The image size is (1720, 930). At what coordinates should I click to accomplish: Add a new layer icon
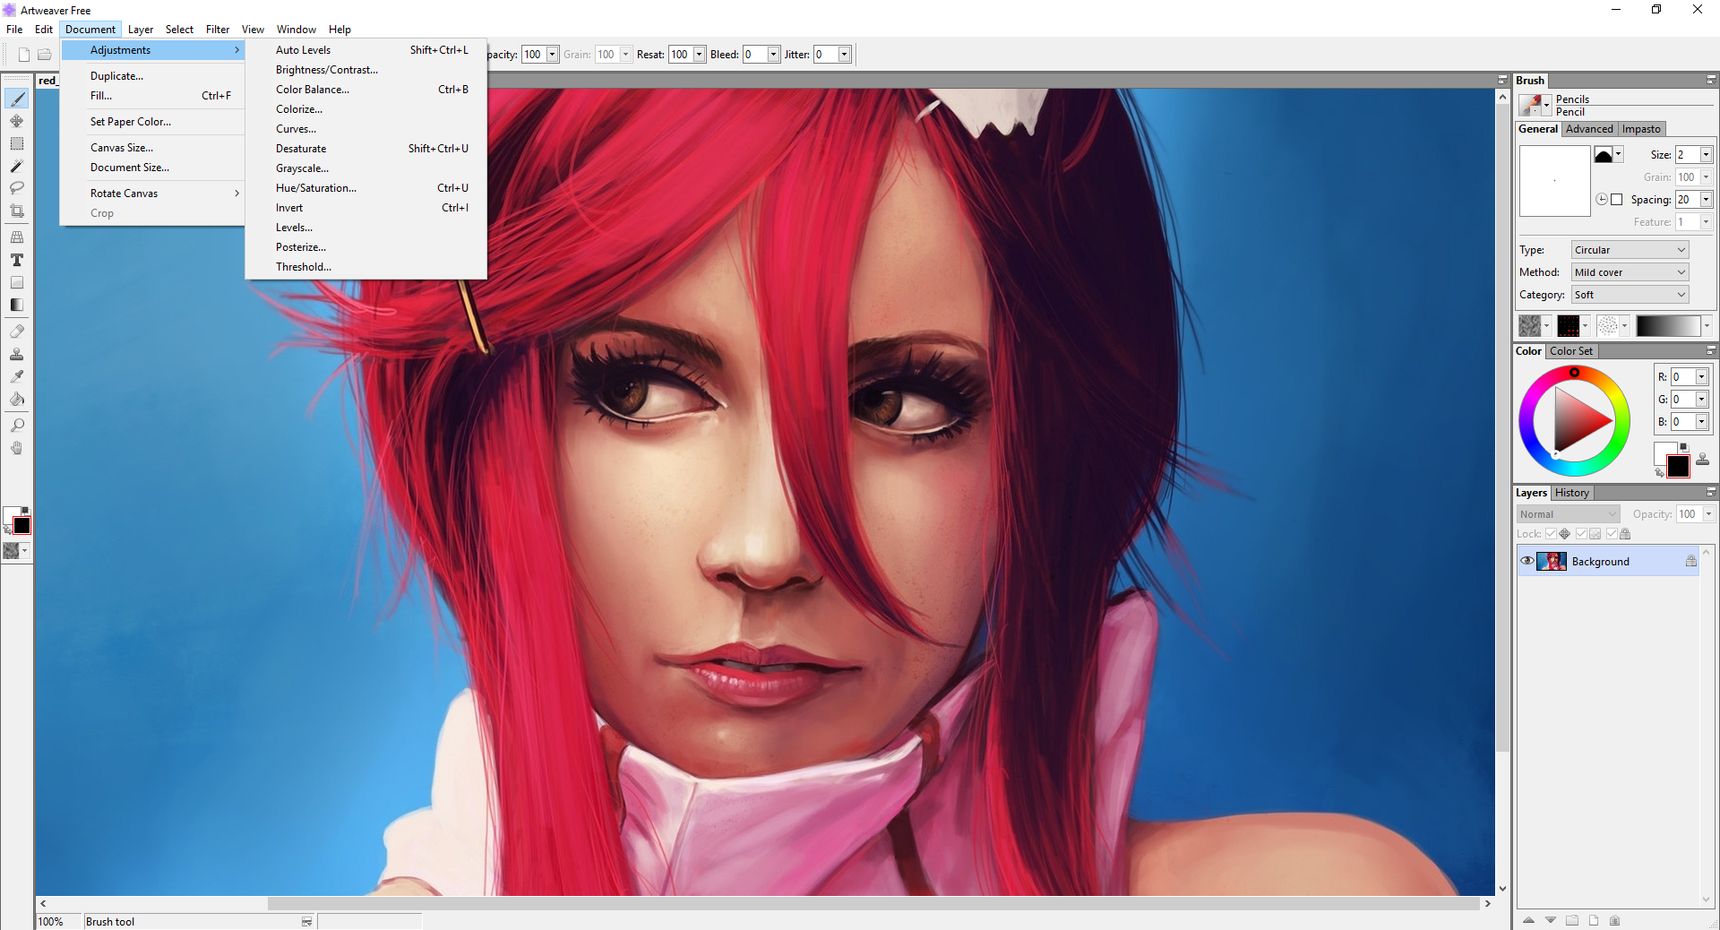[x=1594, y=920]
